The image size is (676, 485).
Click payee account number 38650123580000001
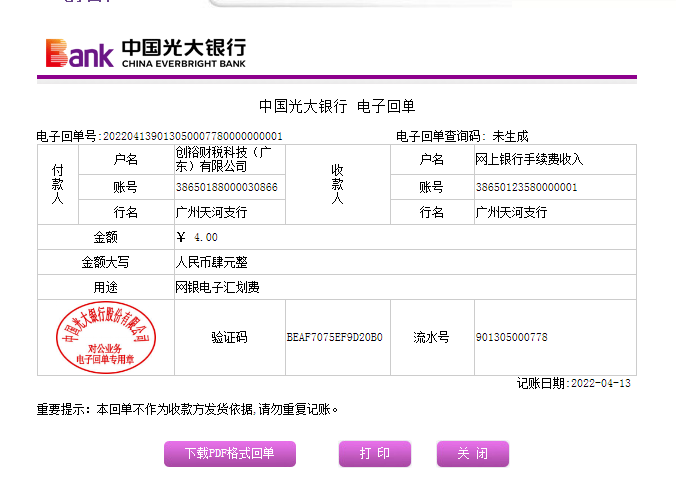[526, 187]
